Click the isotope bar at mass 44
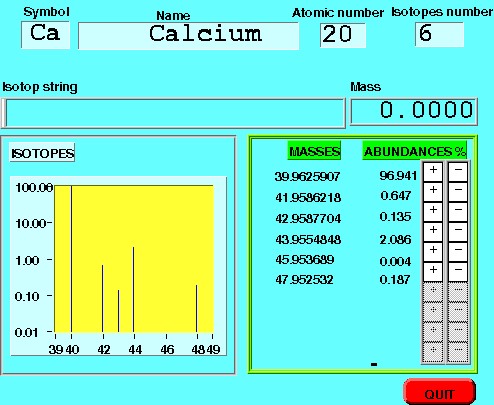Screen dimensions: 494x405 click(x=133, y=290)
